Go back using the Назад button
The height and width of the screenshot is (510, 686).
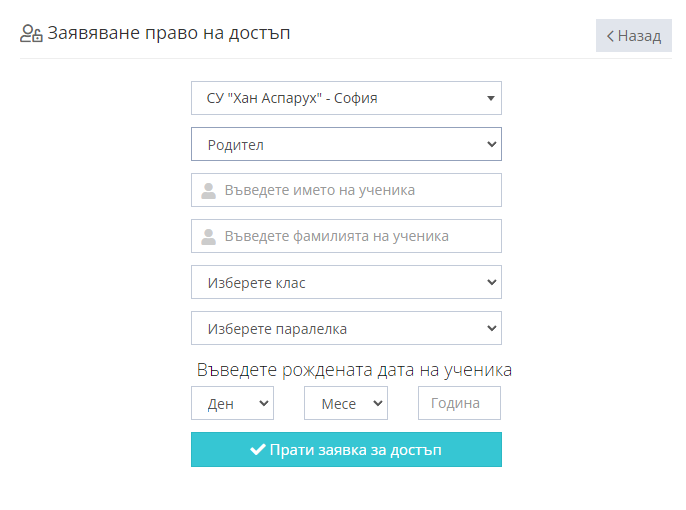click(x=634, y=35)
